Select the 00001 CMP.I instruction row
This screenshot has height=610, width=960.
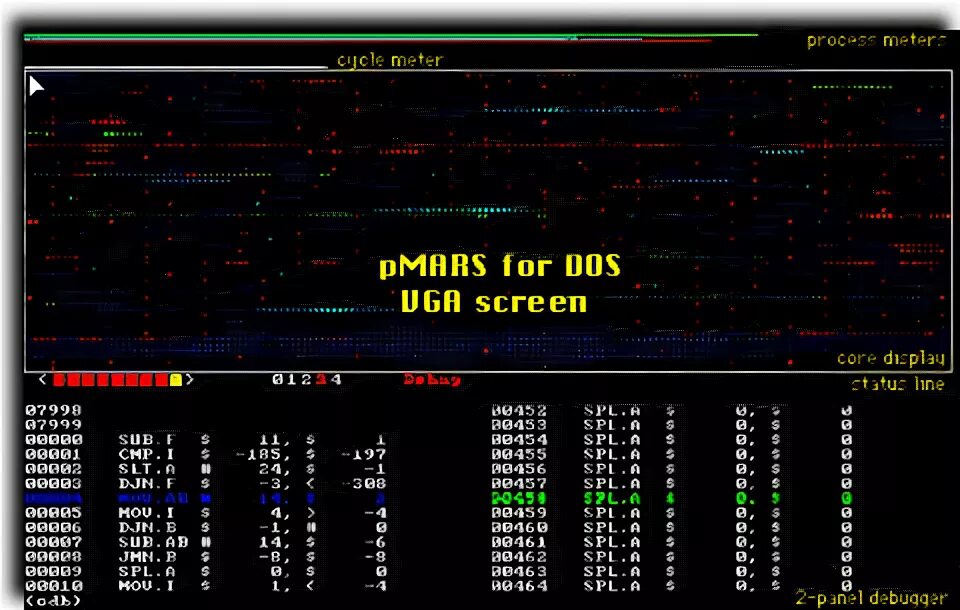pyautogui.click(x=206, y=454)
